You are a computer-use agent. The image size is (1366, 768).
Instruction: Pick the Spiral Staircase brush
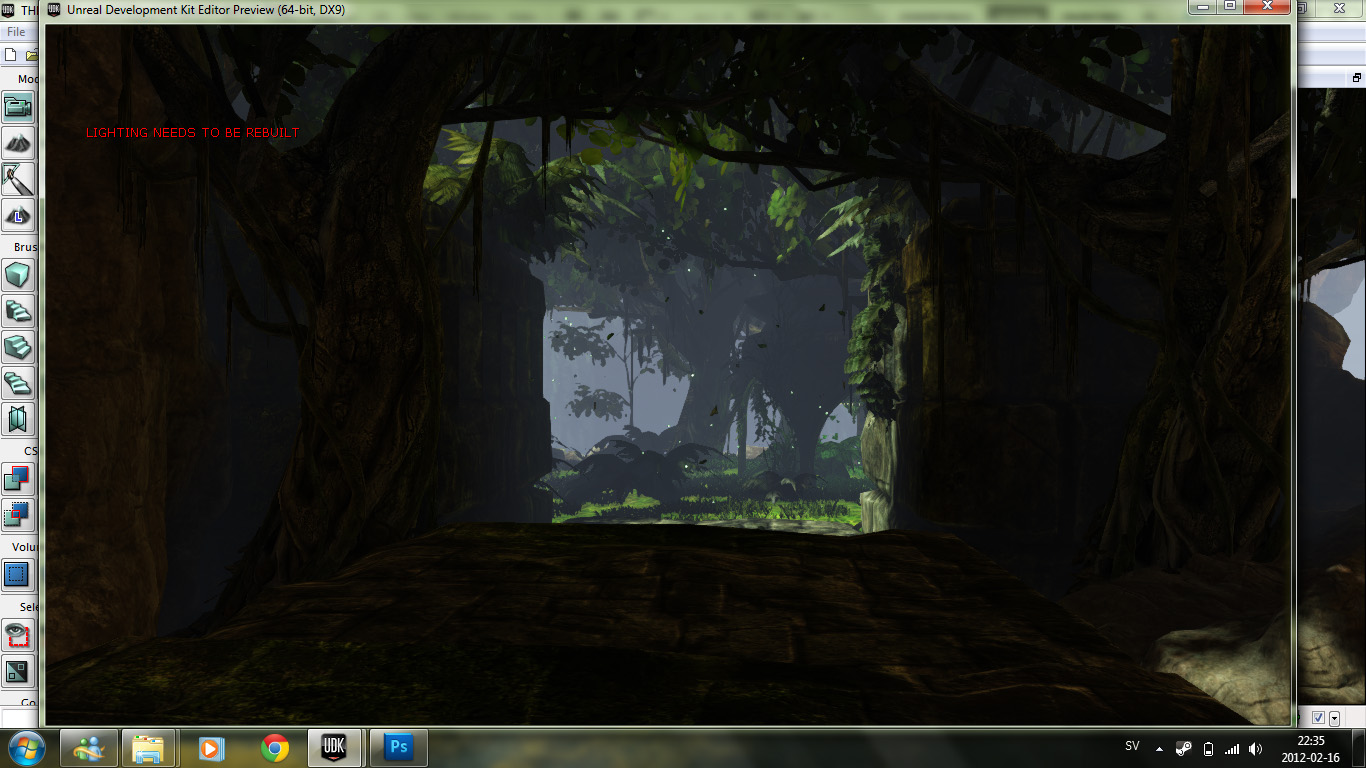pyautogui.click(x=19, y=382)
